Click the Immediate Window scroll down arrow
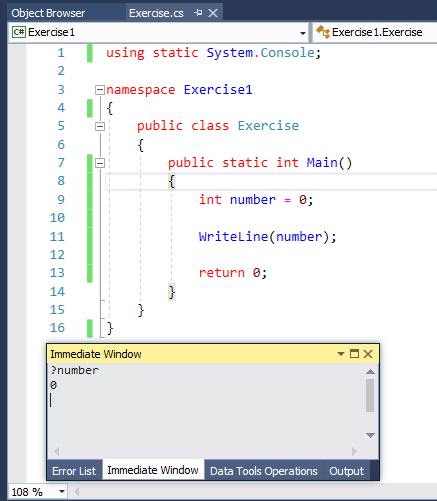This screenshot has width=437, height=501. coord(370,435)
